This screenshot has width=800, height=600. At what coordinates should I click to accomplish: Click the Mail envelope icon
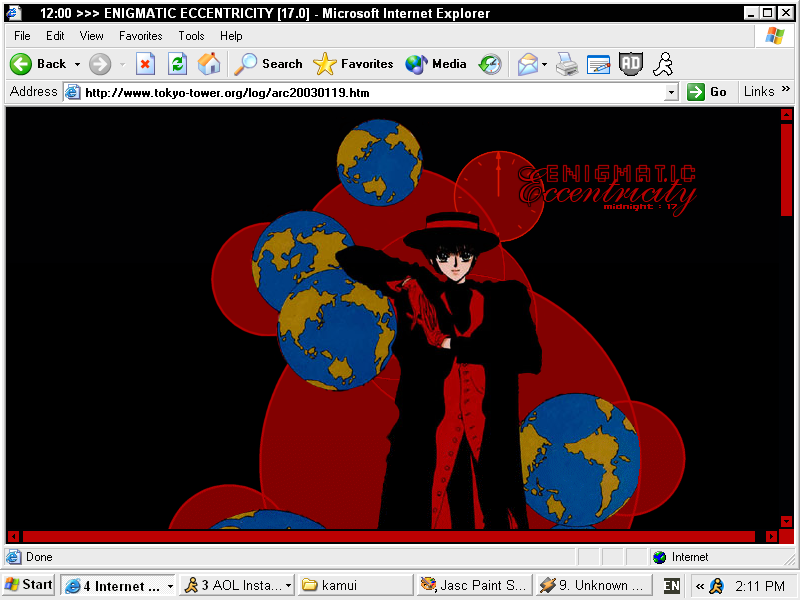(x=528, y=64)
